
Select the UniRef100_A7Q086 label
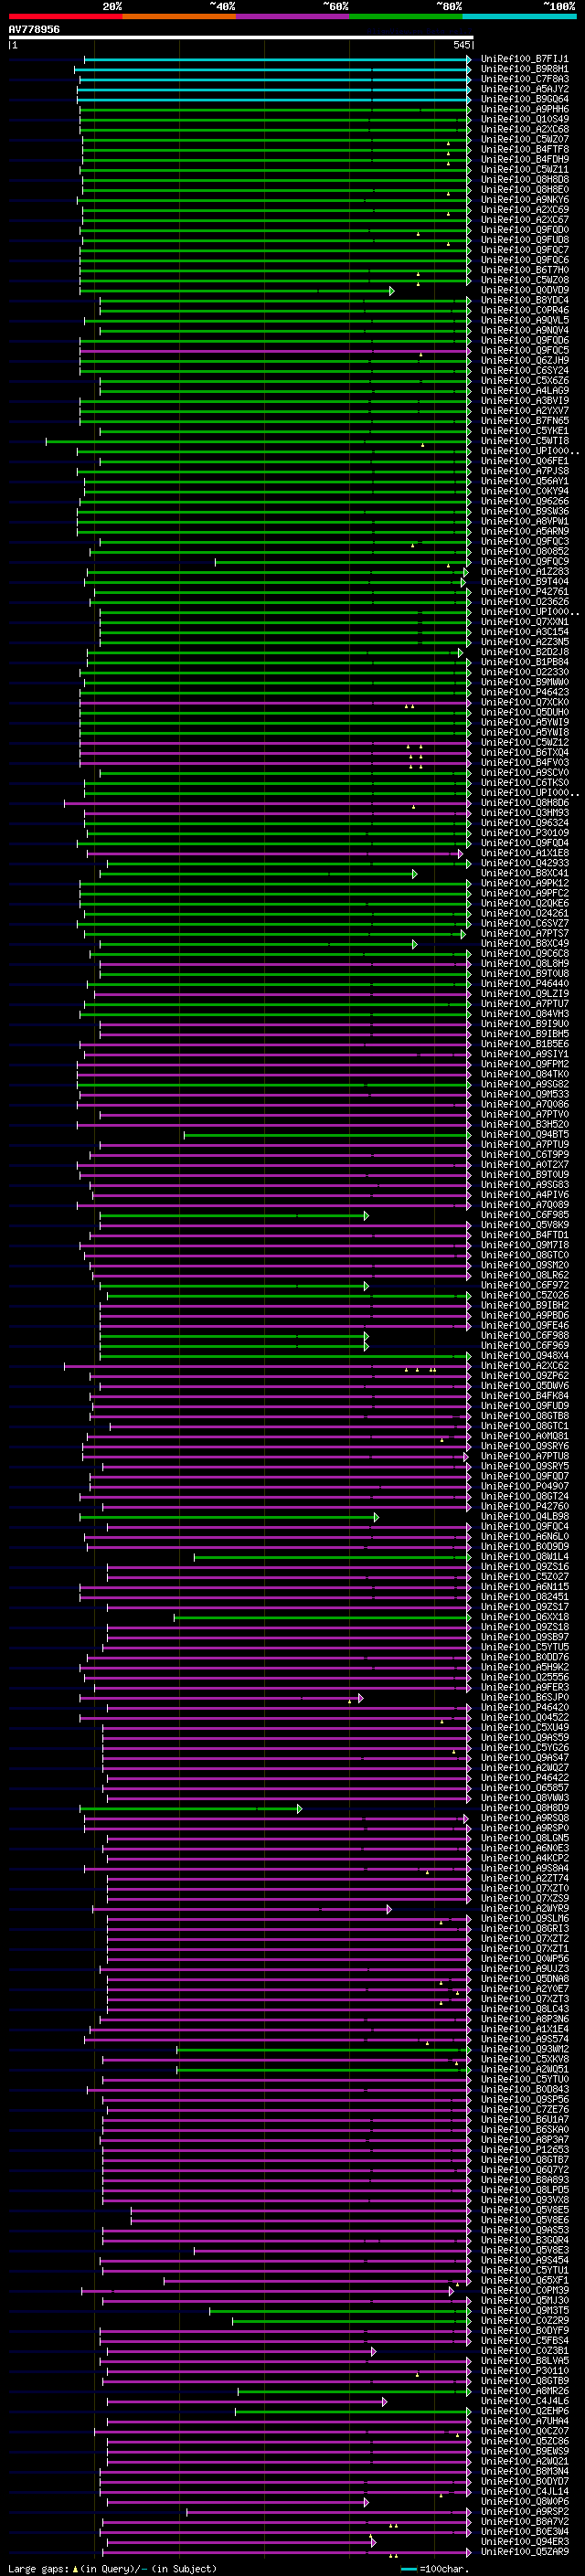tap(524, 1104)
